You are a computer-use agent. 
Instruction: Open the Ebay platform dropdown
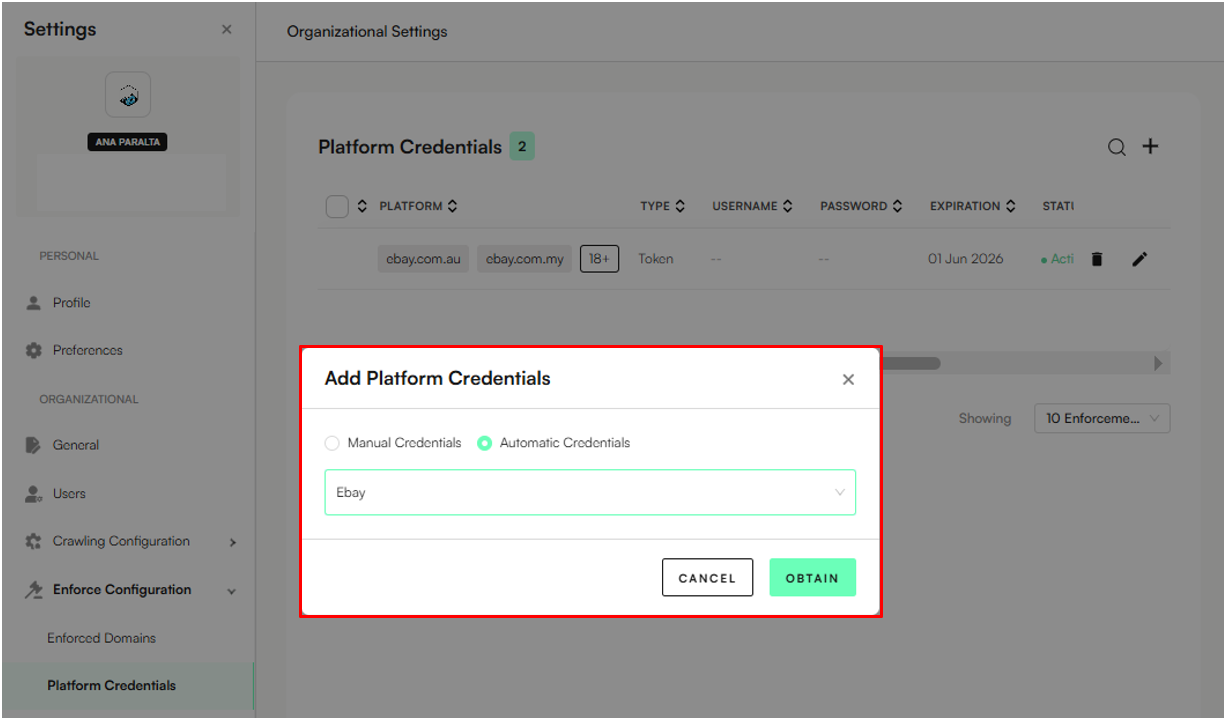tap(590, 493)
